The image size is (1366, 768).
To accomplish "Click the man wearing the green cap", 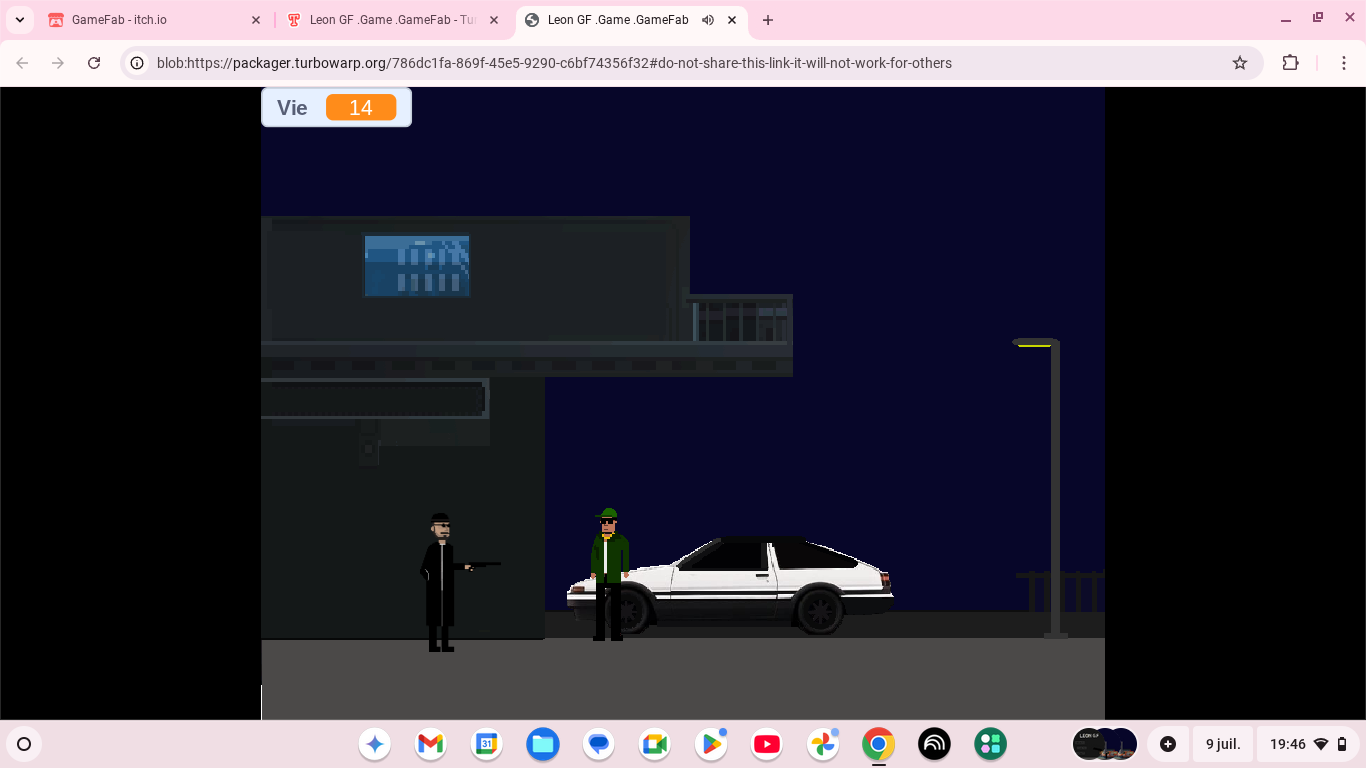I will (x=609, y=575).
